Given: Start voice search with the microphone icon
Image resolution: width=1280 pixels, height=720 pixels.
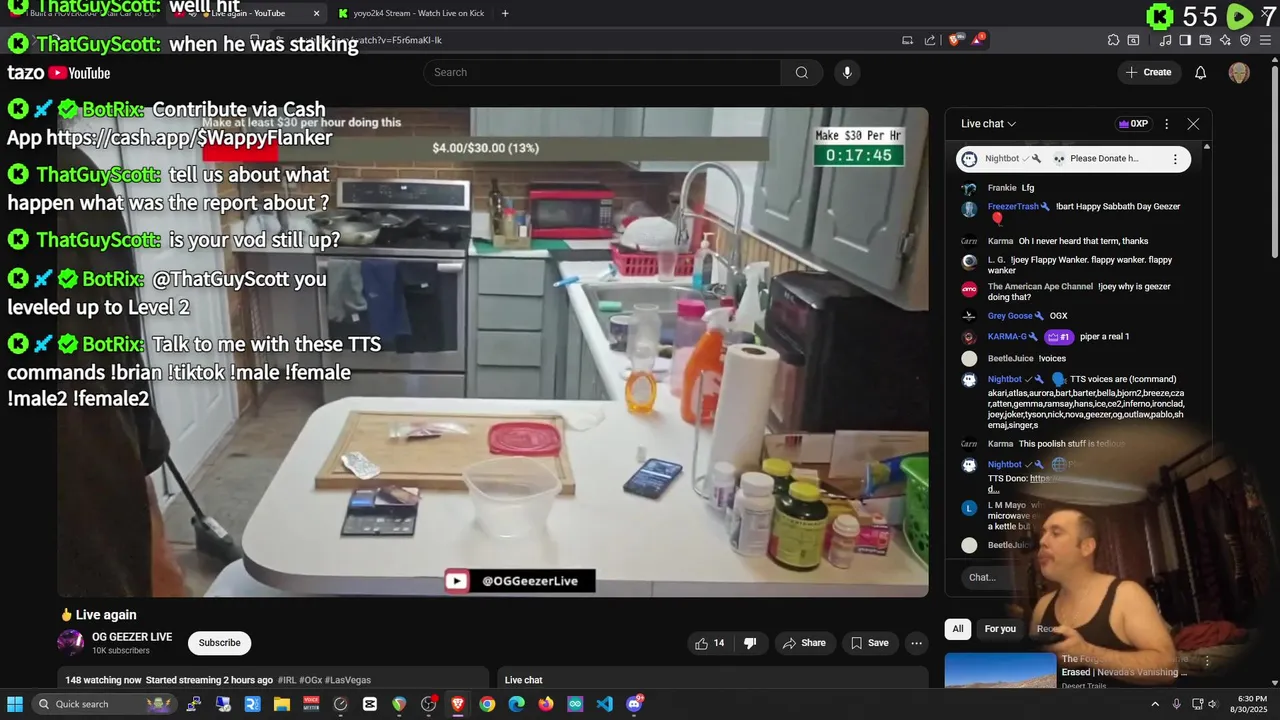Looking at the screenshot, I should click(847, 72).
